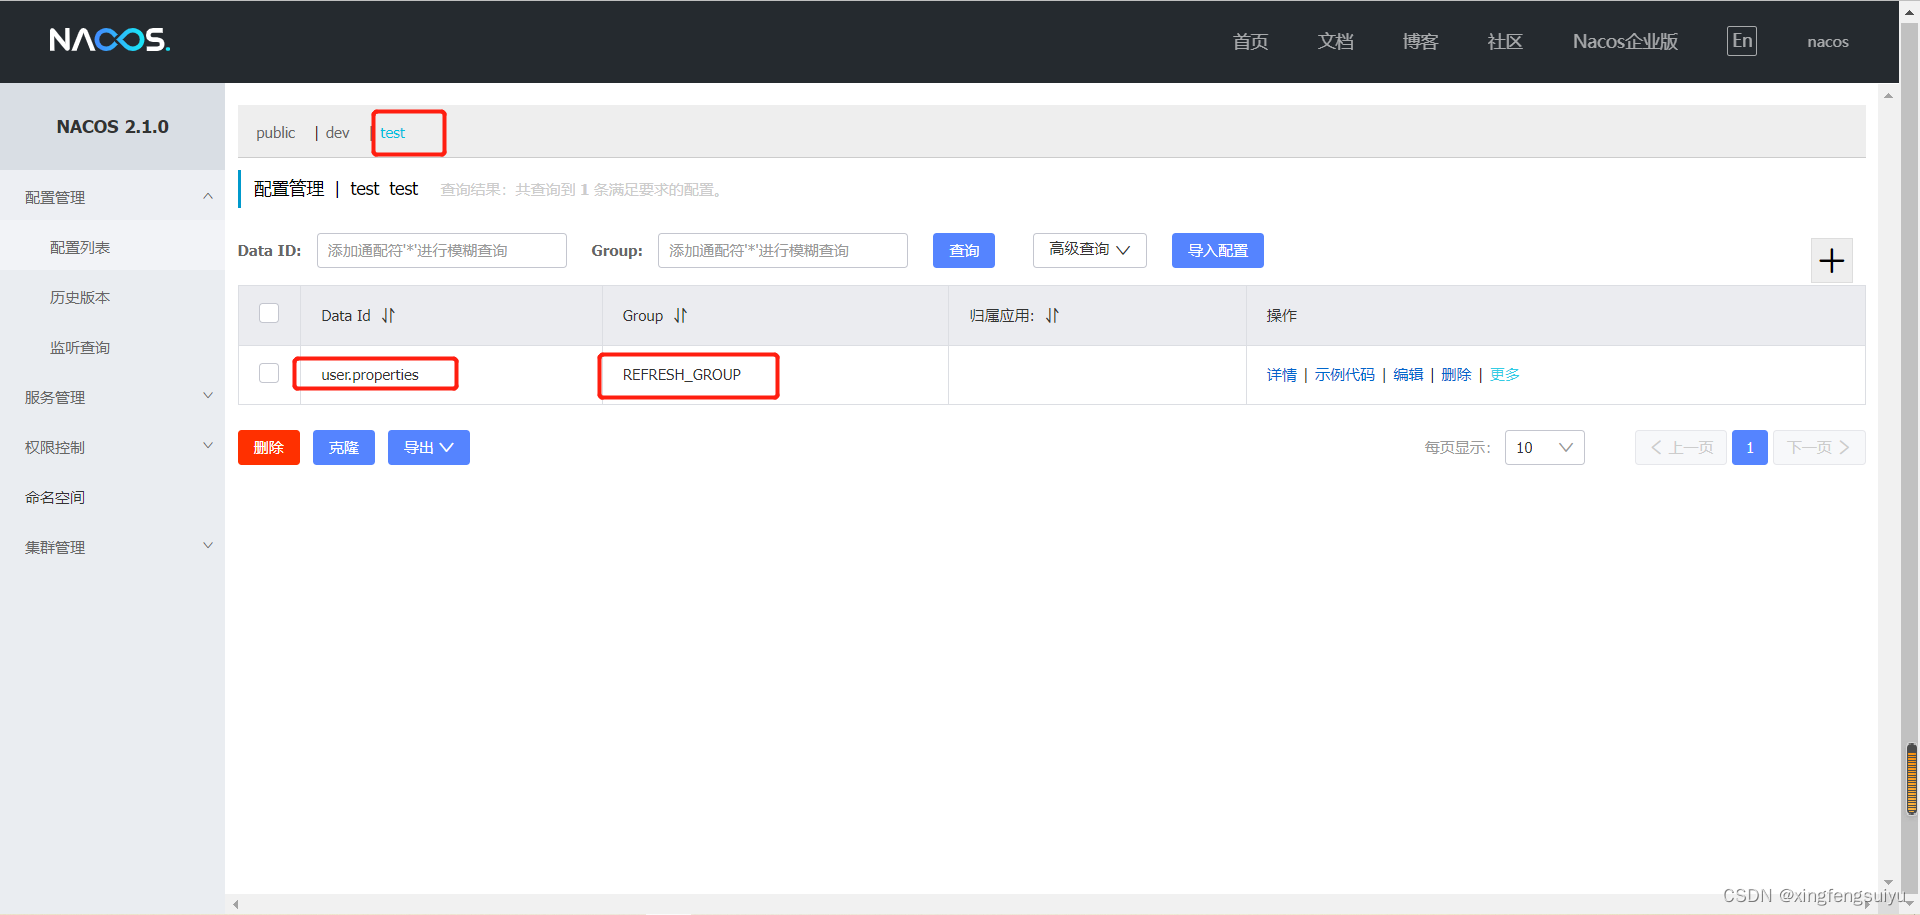Click the 上一页 previous page arrow
Viewport: 1920px width, 915px height.
tap(1680, 447)
